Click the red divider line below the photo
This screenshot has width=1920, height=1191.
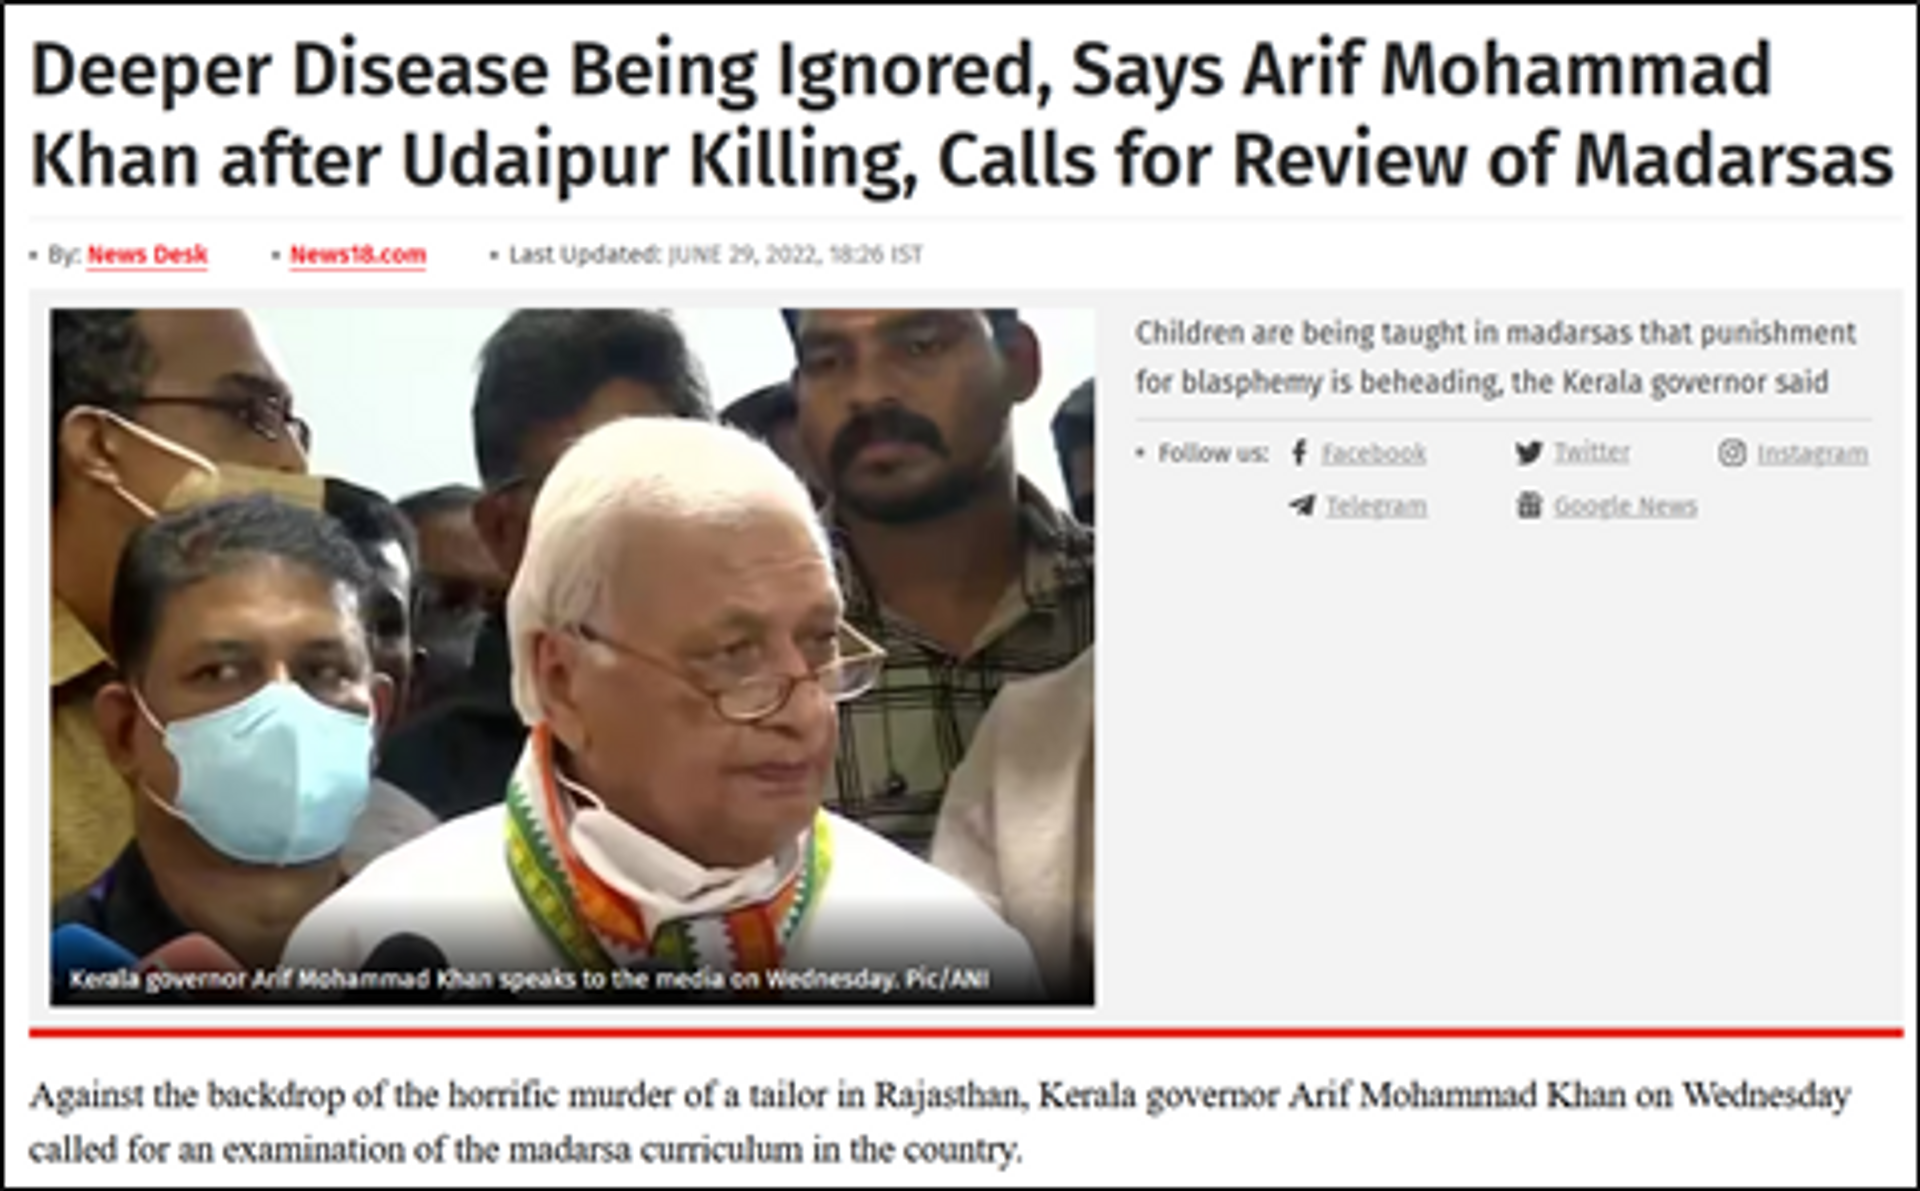[966, 1032]
